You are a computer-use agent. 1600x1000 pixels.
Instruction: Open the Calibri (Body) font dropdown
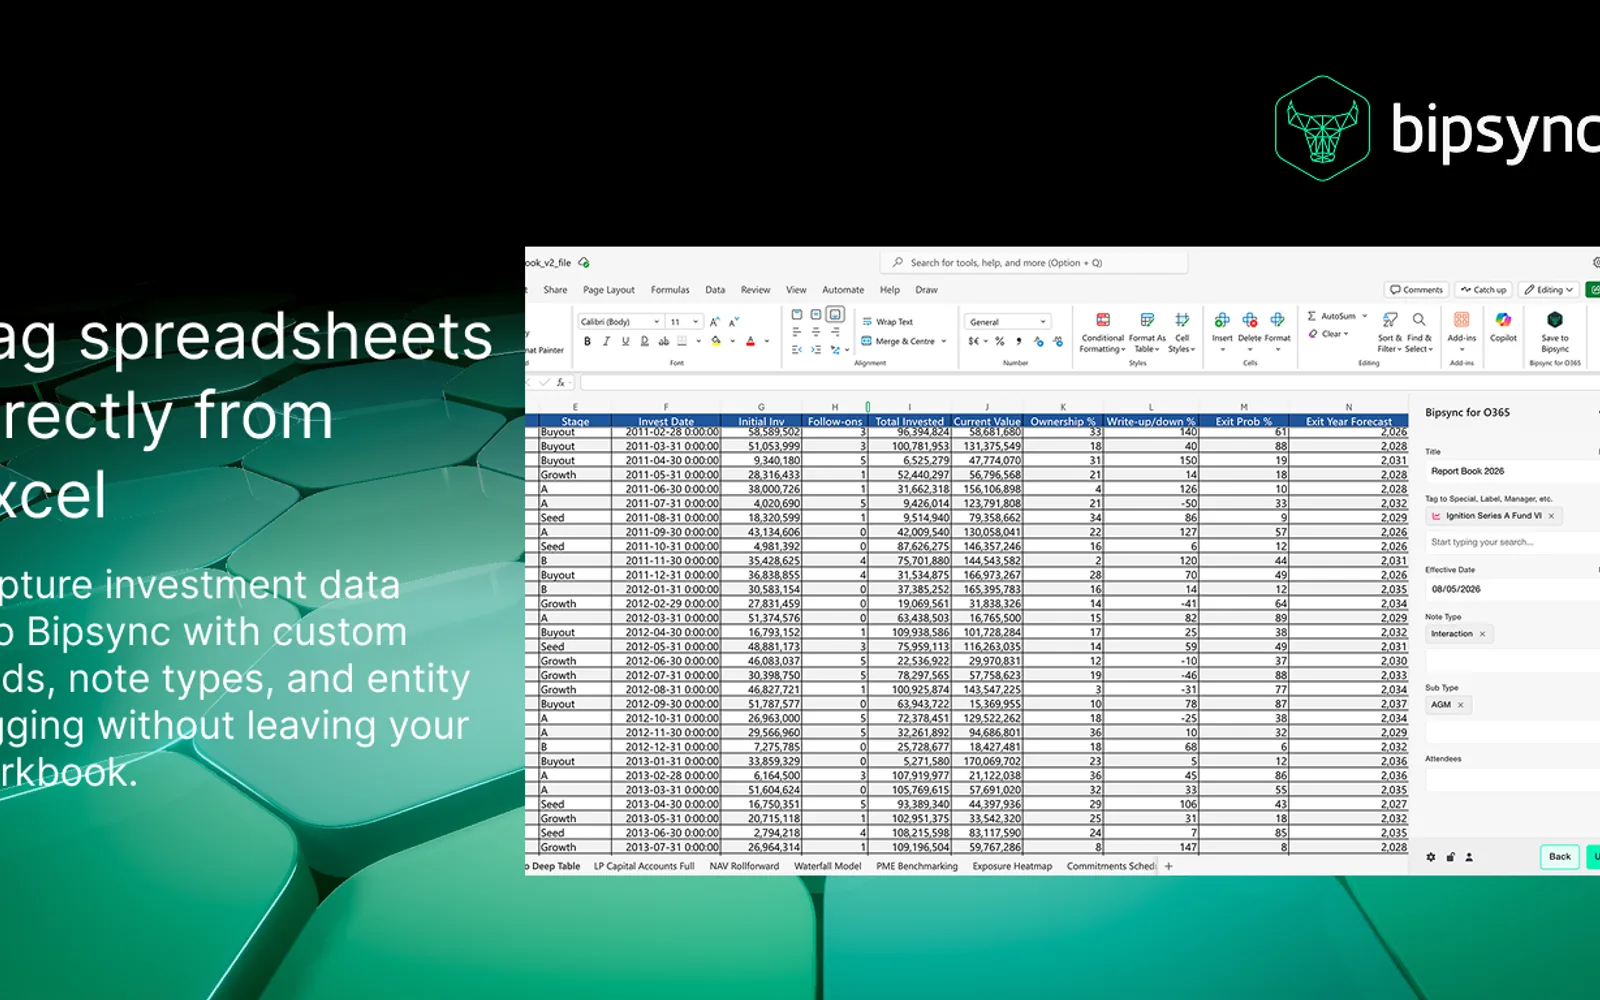coord(620,322)
